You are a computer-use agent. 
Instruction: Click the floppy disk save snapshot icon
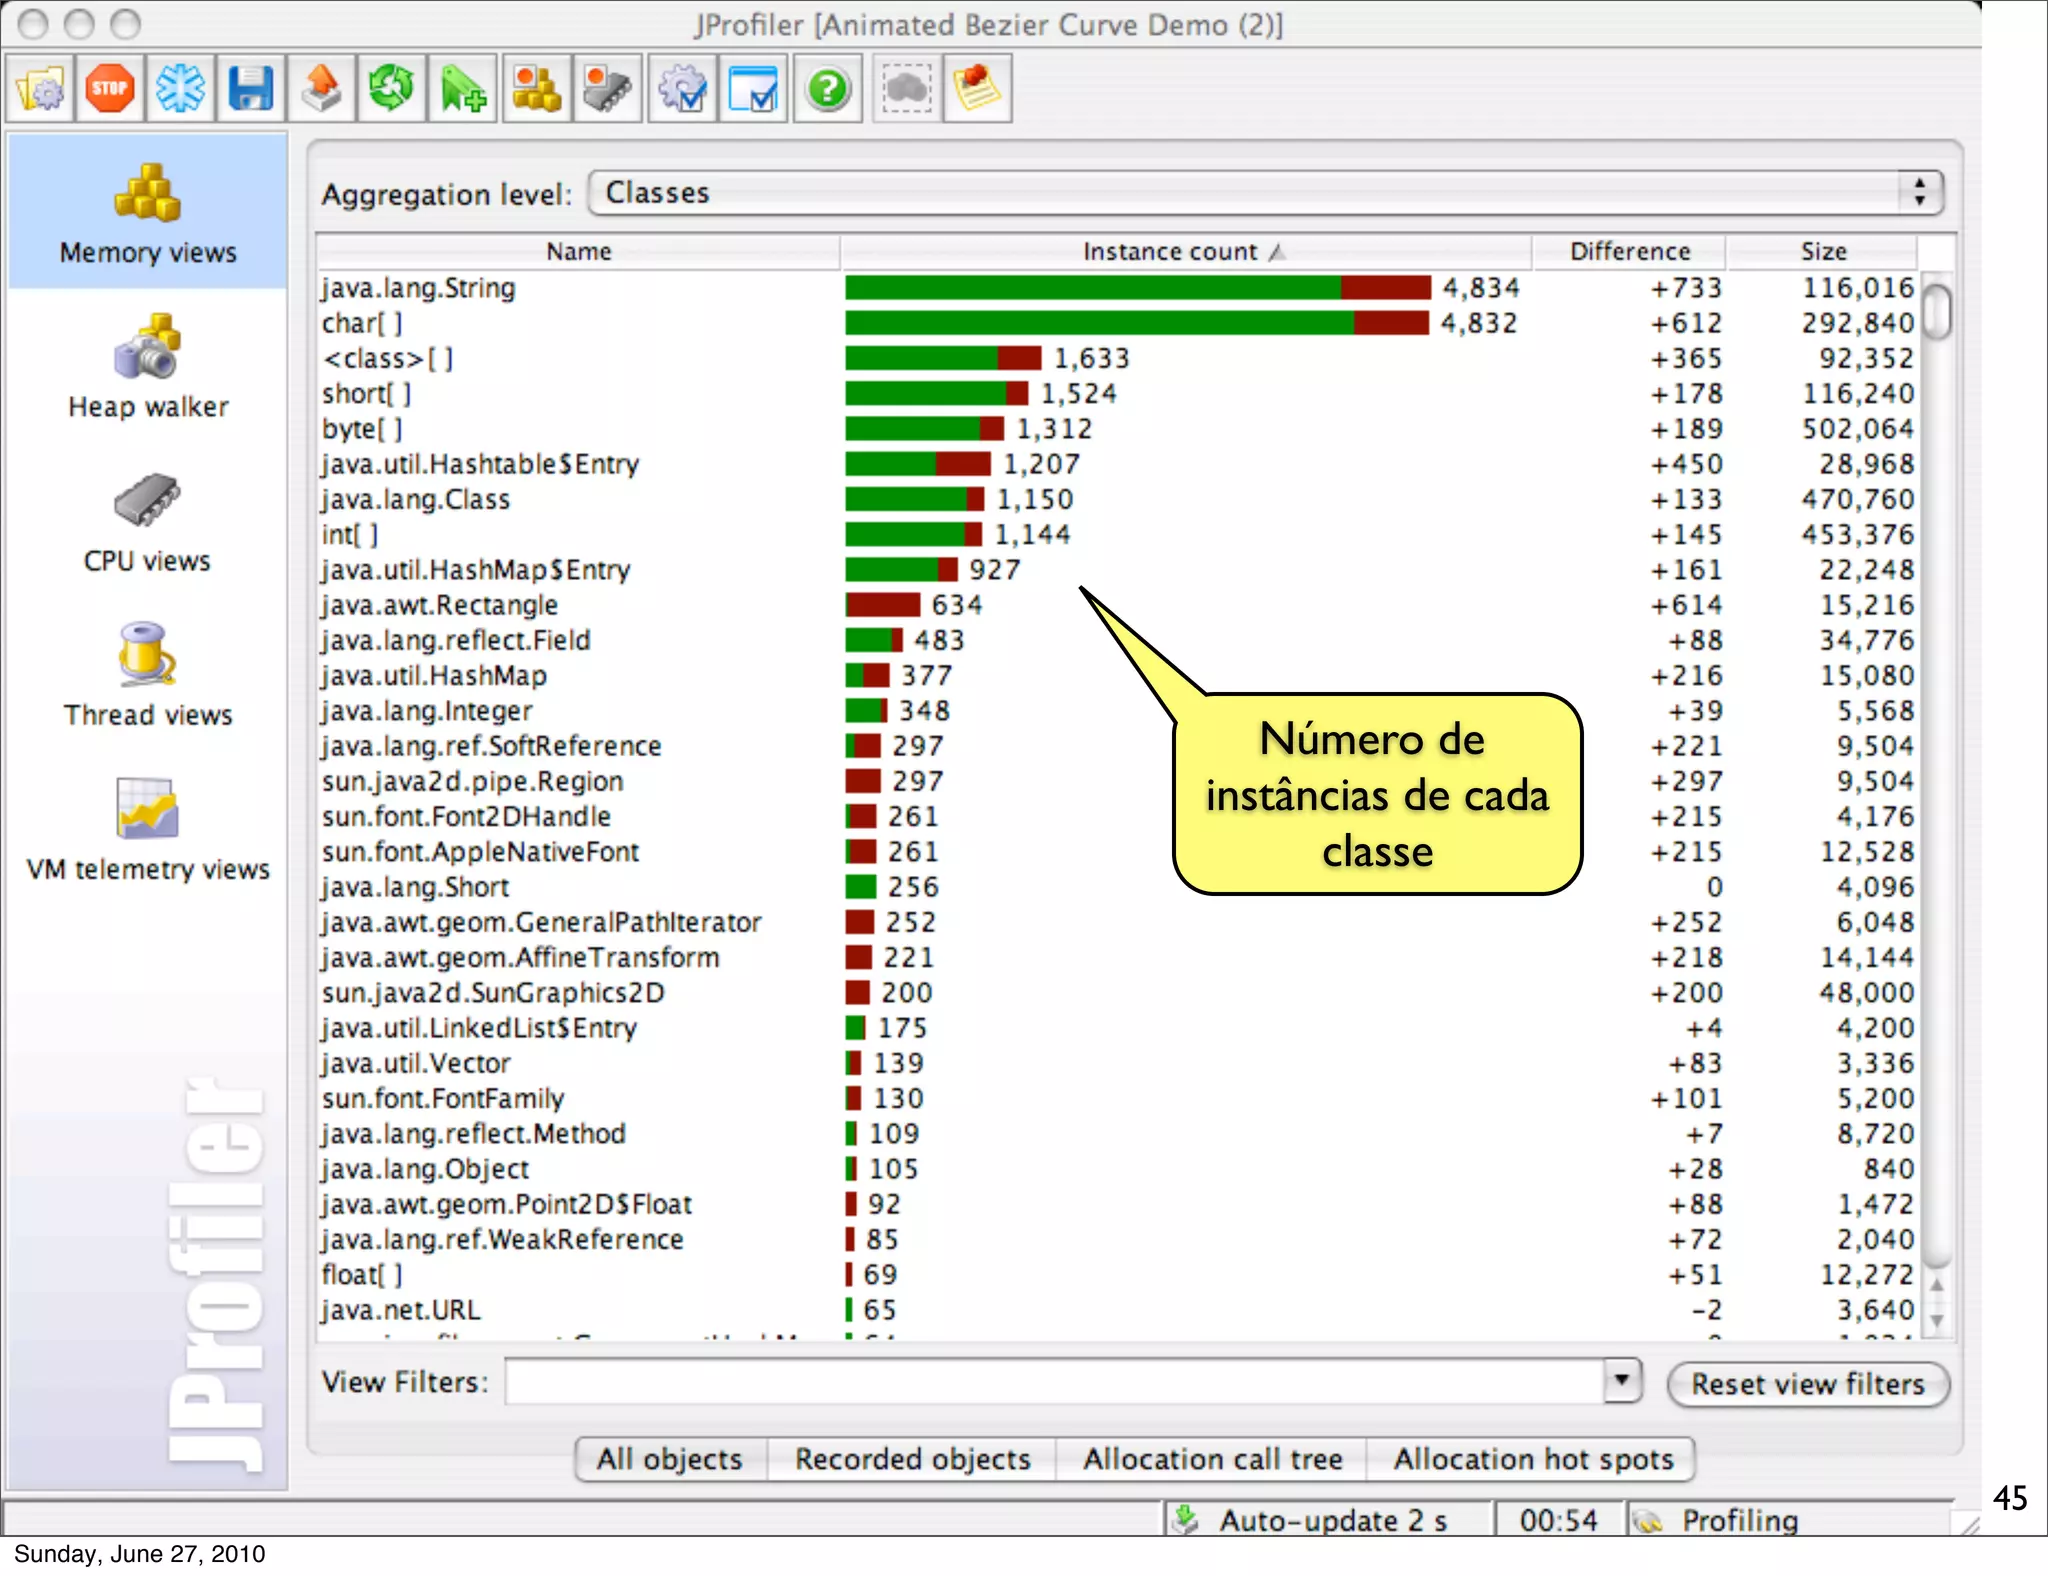click(x=250, y=89)
